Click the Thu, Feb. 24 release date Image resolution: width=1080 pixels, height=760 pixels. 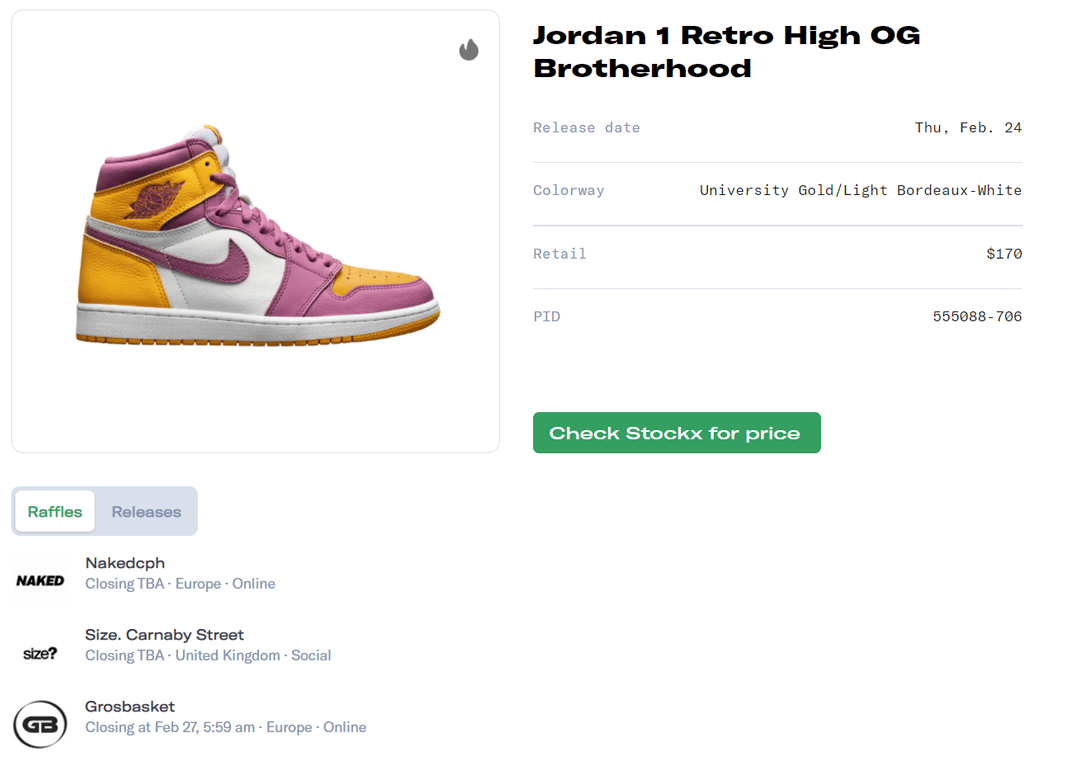[968, 128]
